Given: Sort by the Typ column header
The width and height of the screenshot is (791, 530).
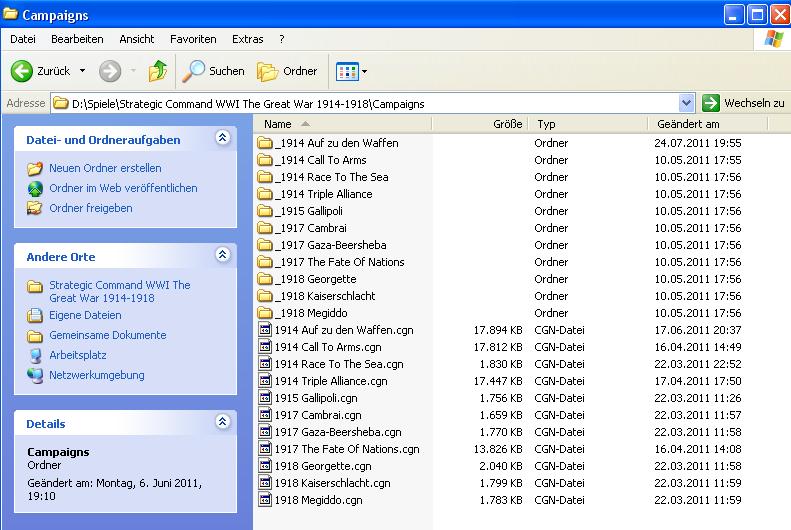Looking at the screenshot, I should (588, 124).
